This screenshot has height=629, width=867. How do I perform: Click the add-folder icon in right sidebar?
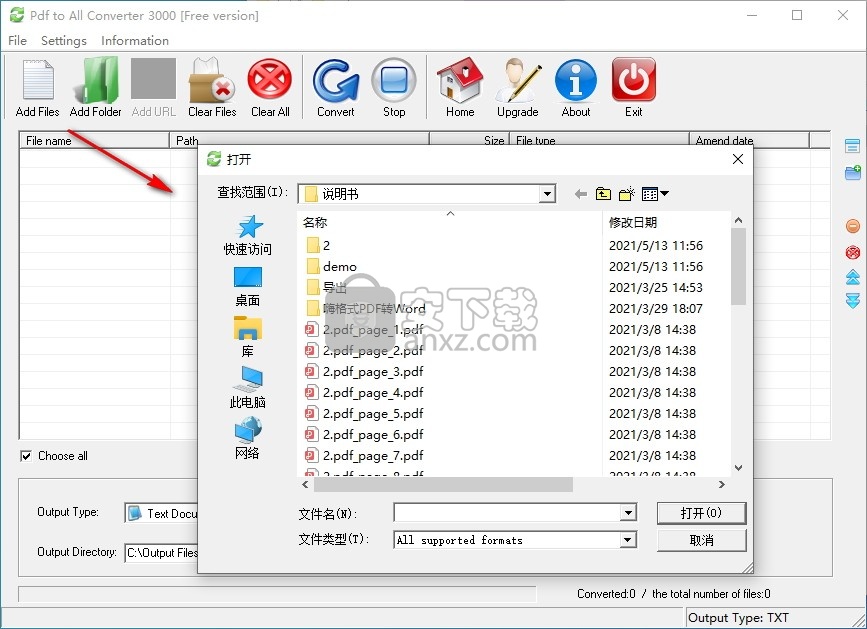pos(853,172)
